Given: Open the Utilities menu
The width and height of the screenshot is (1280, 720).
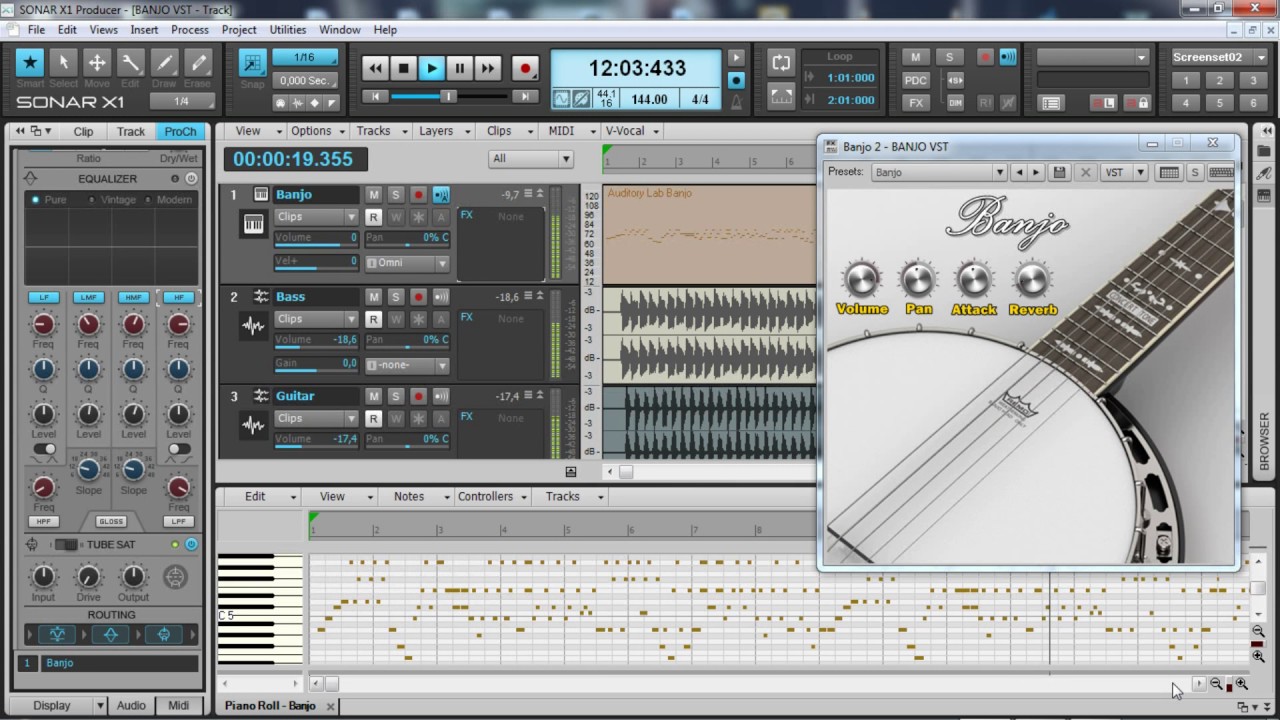Looking at the screenshot, I should (288, 30).
